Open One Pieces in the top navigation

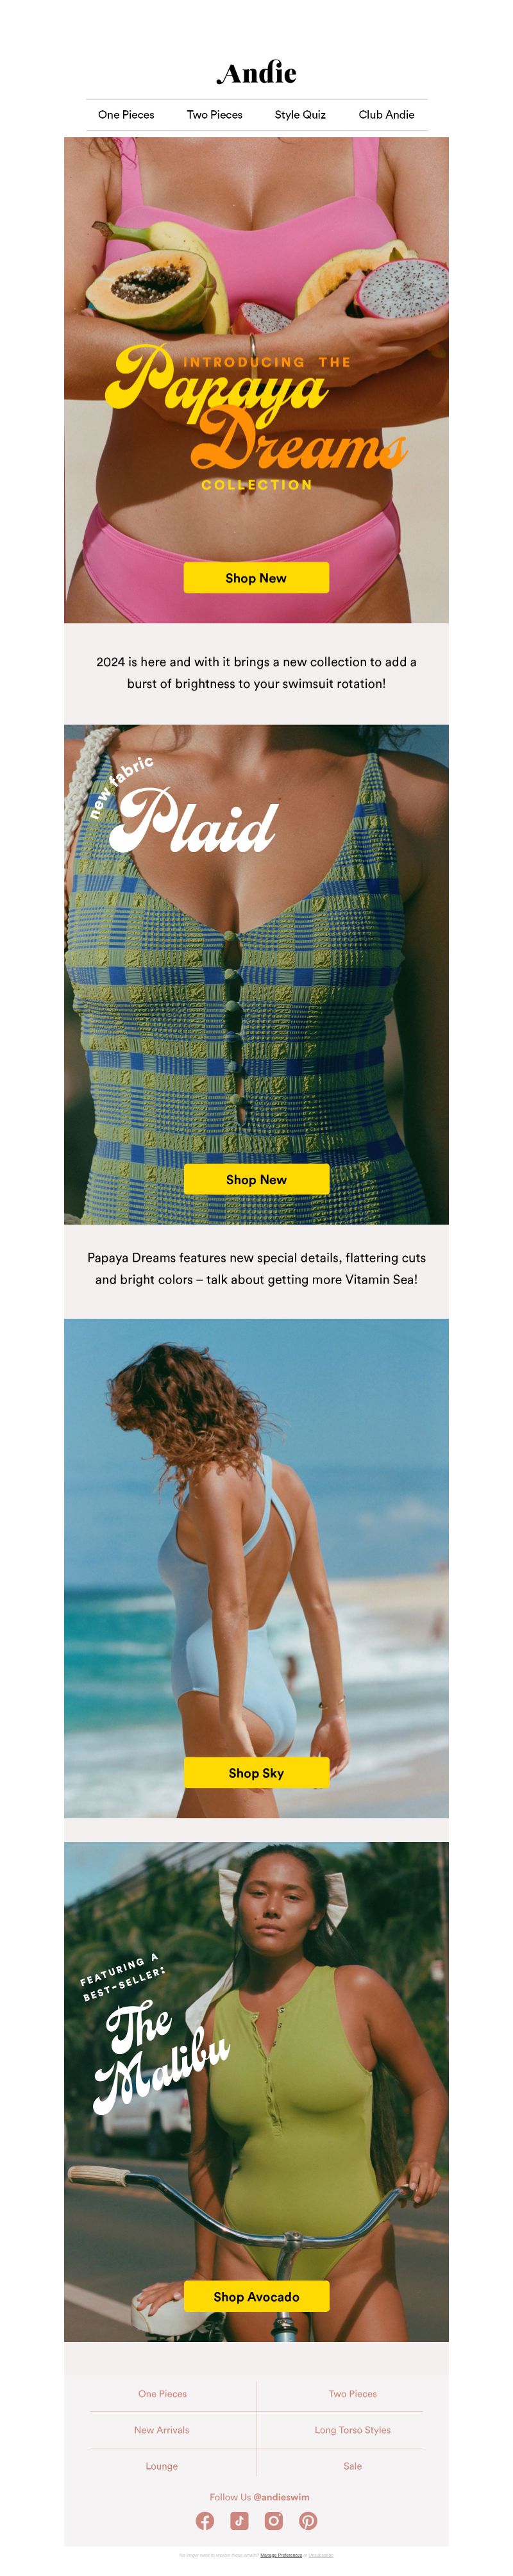pos(126,115)
